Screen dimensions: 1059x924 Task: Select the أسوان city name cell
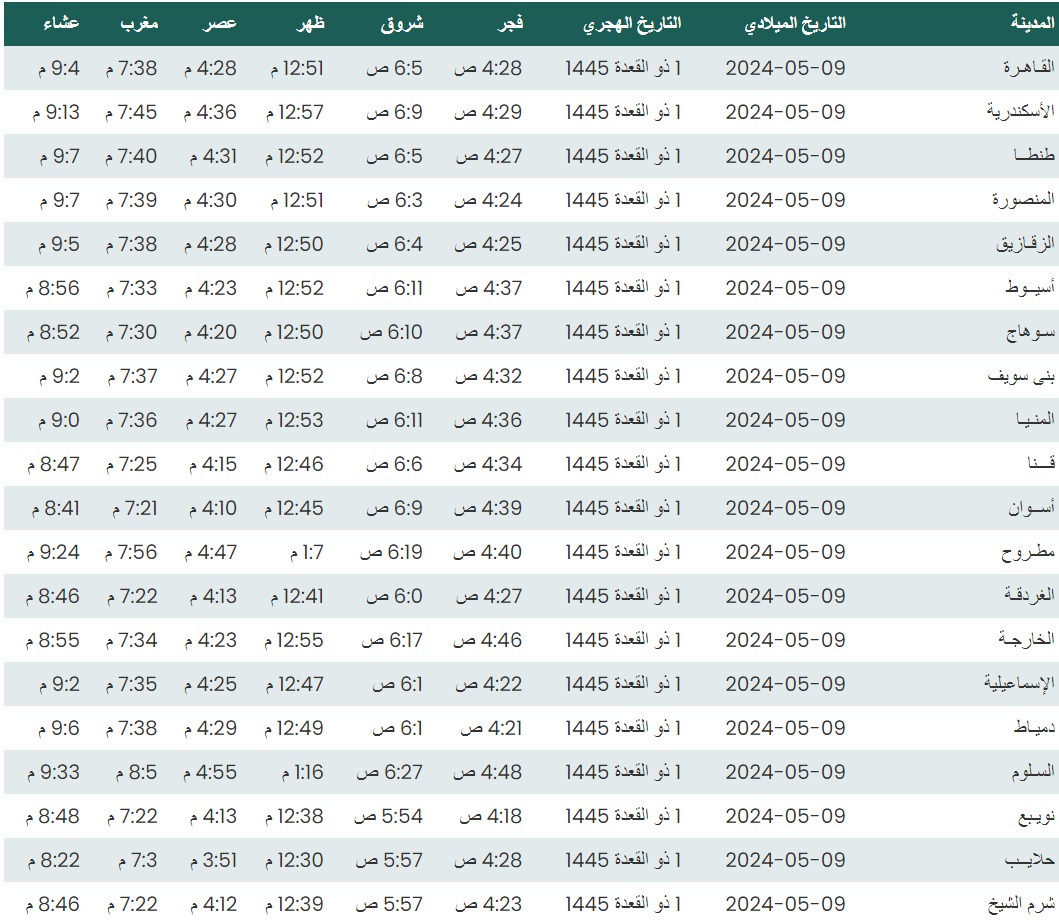click(1032, 508)
